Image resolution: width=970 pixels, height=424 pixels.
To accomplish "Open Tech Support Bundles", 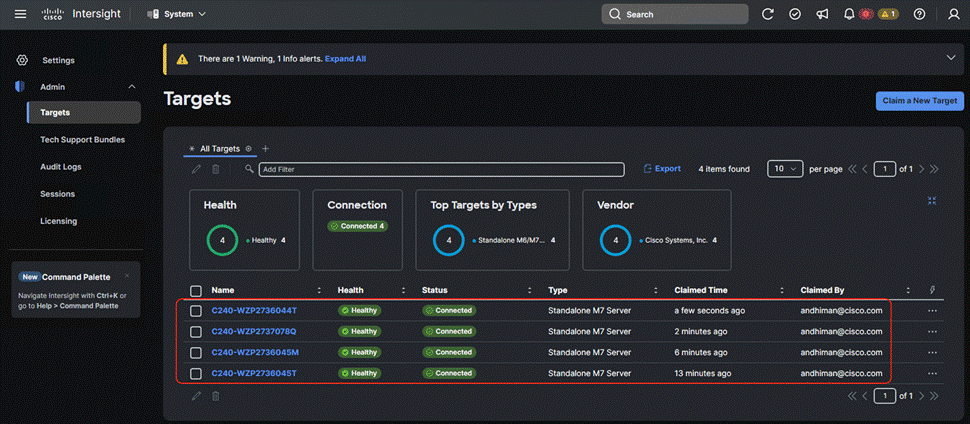I will click(x=82, y=140).
